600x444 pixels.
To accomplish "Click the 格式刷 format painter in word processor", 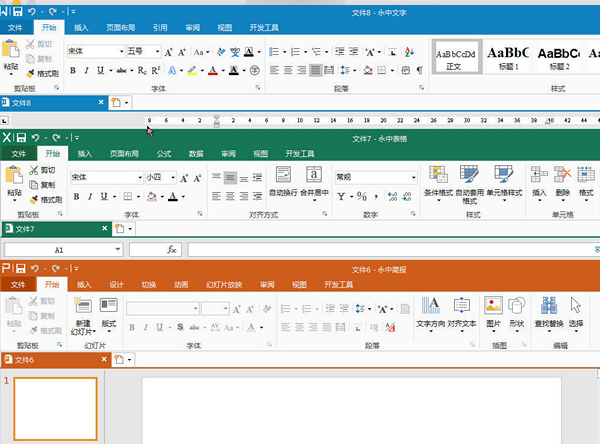I will pos(42,73).
